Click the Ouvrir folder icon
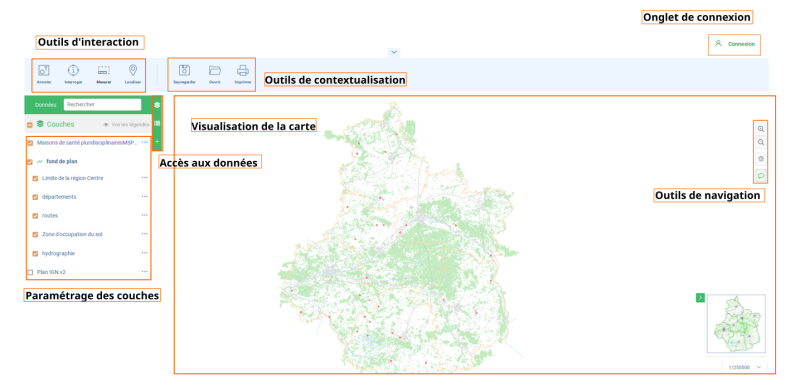The height and width of the screenshot is (386, 800). (x=215, y=70)
